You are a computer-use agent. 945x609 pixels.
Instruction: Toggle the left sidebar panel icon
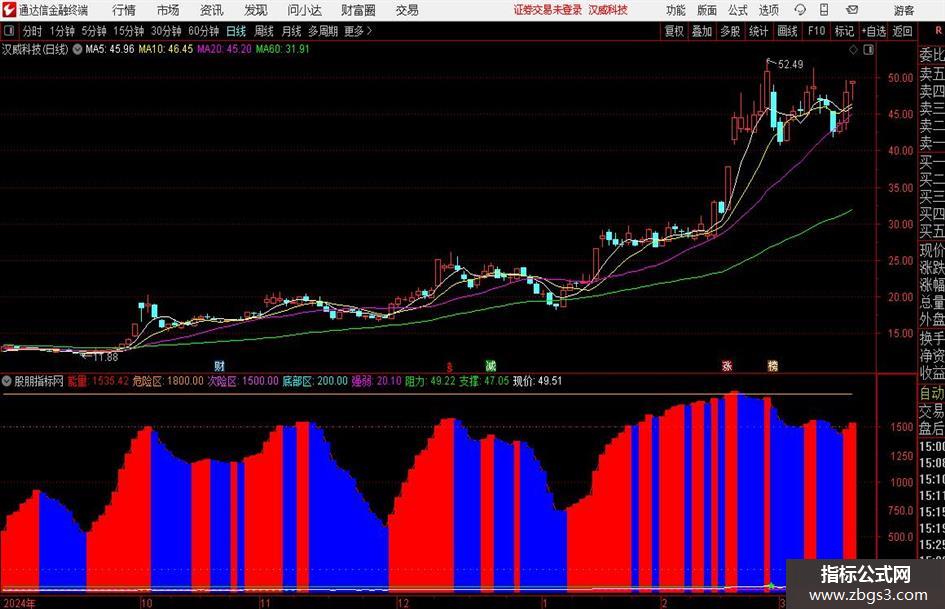(x=8, y=31)
